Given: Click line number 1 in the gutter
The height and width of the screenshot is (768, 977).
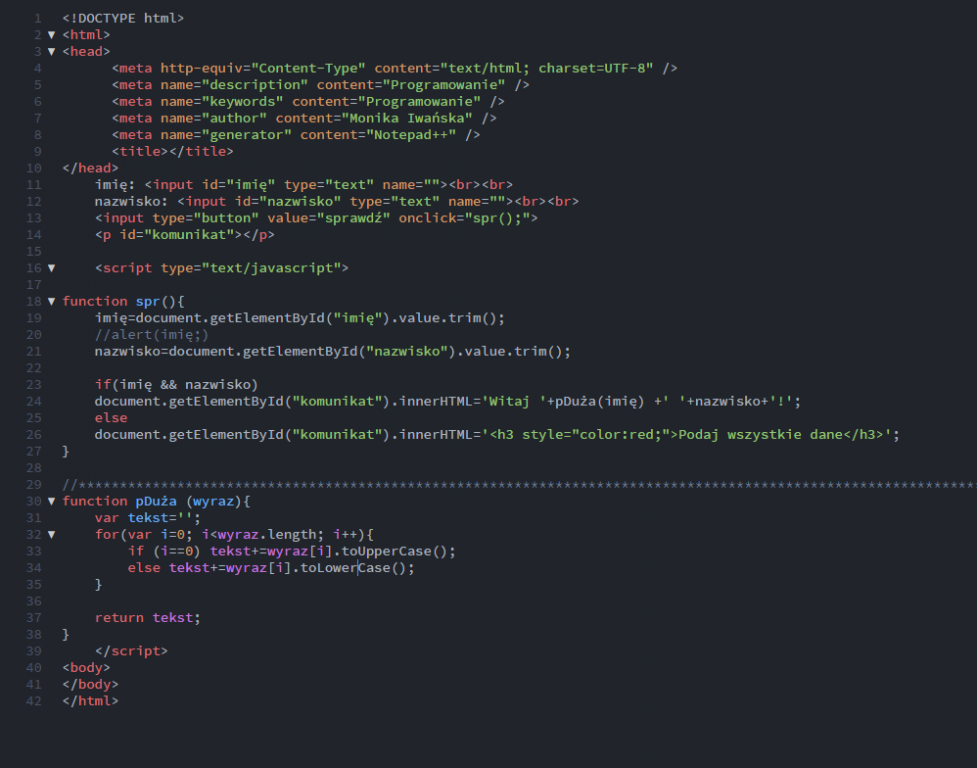Looking at the screenshot, I should [38, 18].
